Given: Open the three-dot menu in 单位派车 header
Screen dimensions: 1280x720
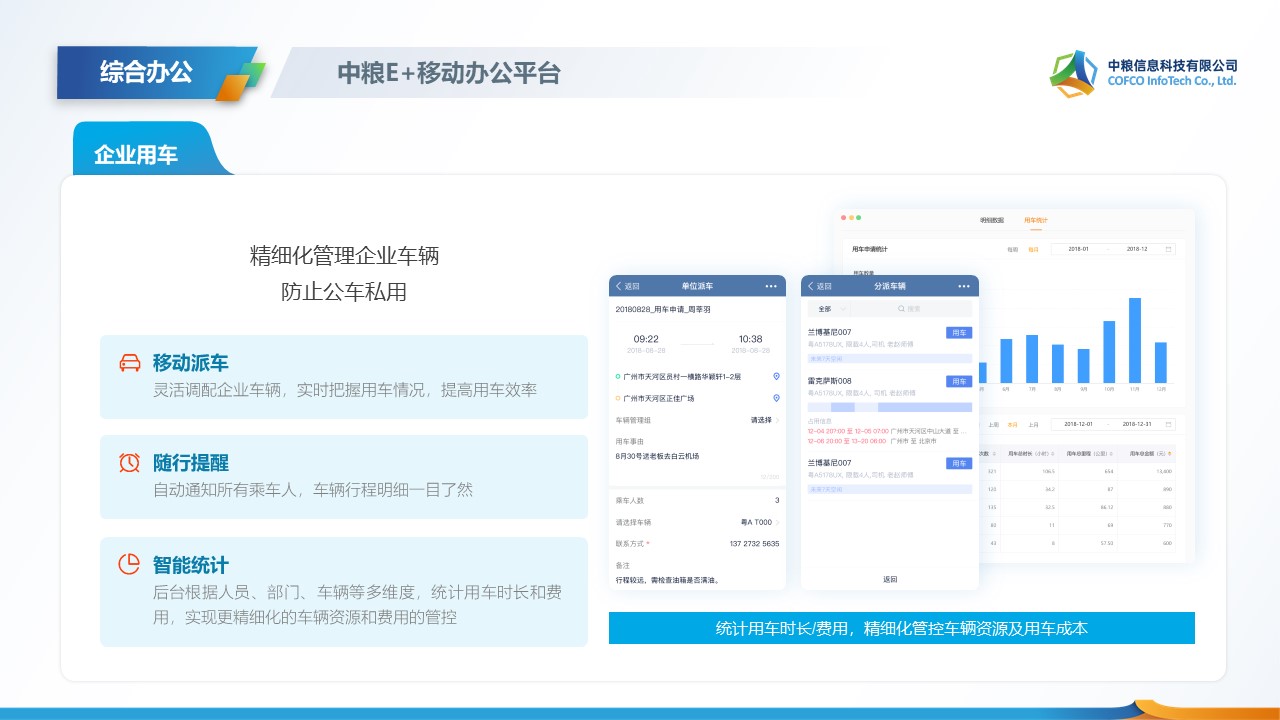Looking at the screenshot, I should [771, 286].
